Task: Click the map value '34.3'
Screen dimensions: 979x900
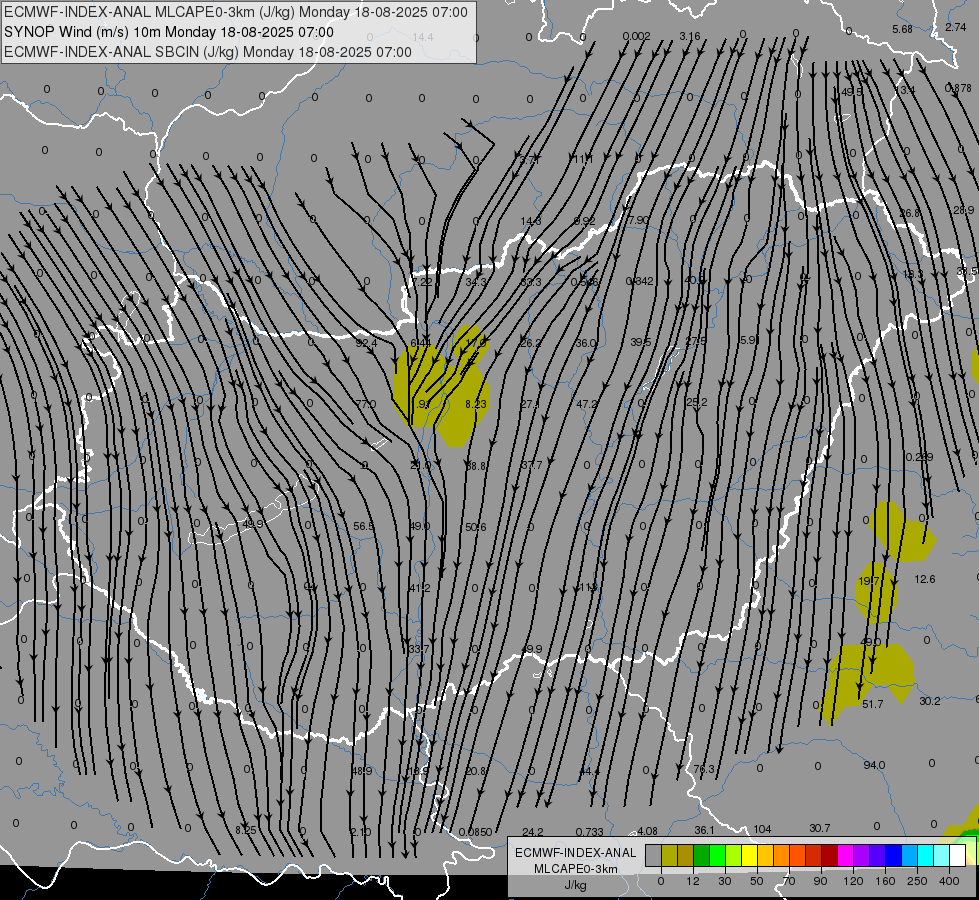Action: pos(476,282)
